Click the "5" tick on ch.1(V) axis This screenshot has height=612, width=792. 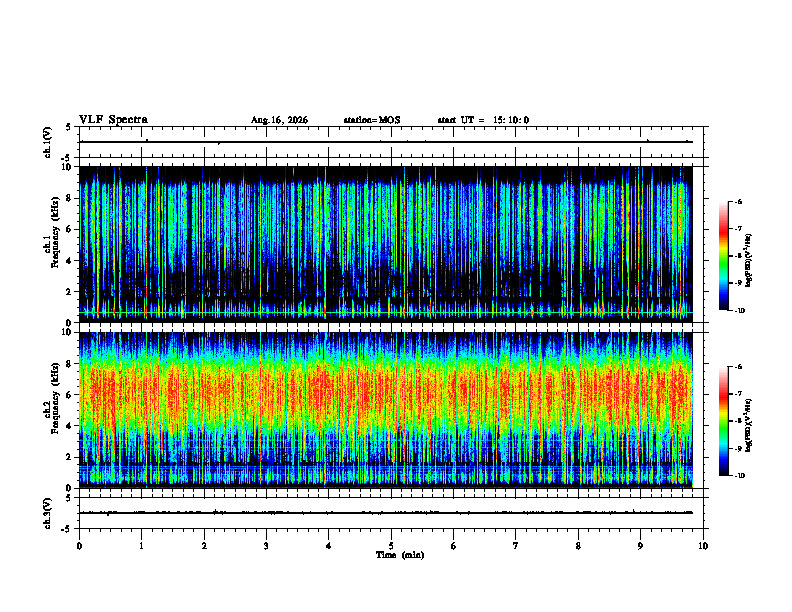pos(69,128)
